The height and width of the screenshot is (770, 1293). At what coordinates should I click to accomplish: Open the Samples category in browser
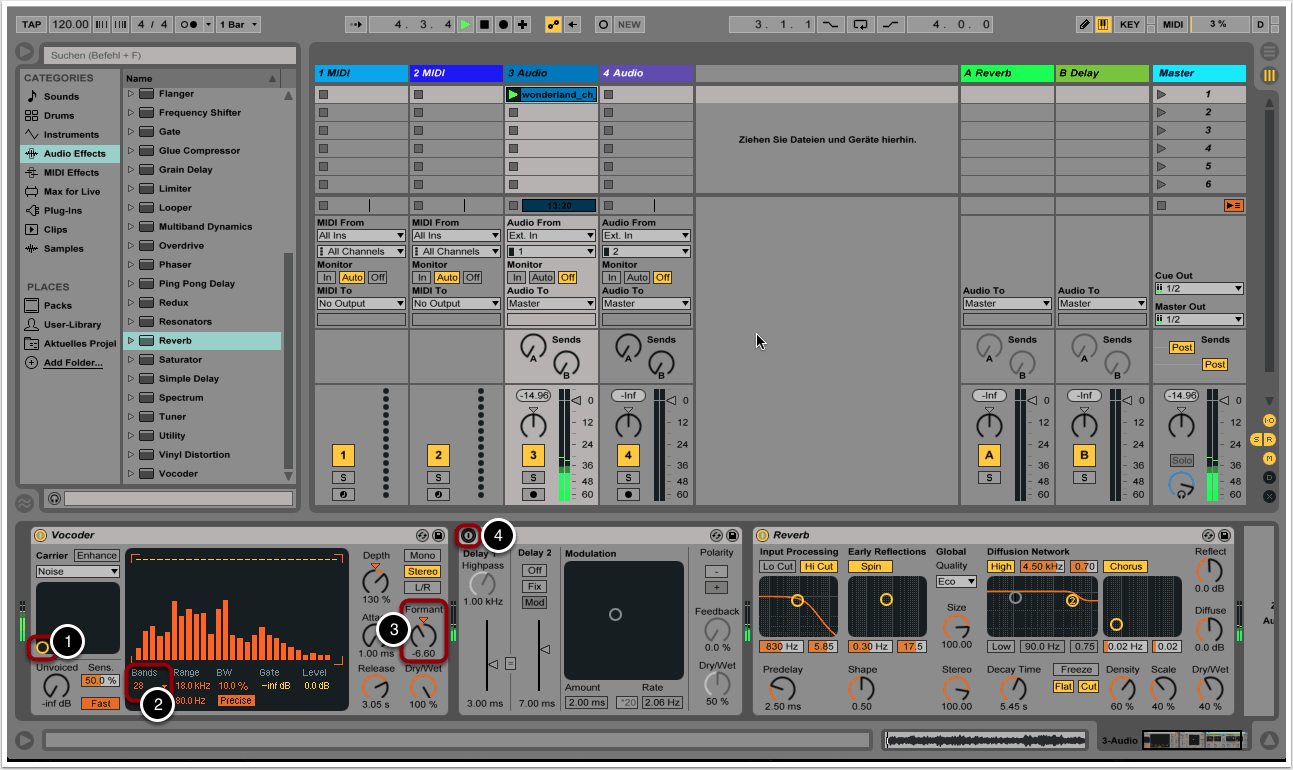tap(63, 249)
